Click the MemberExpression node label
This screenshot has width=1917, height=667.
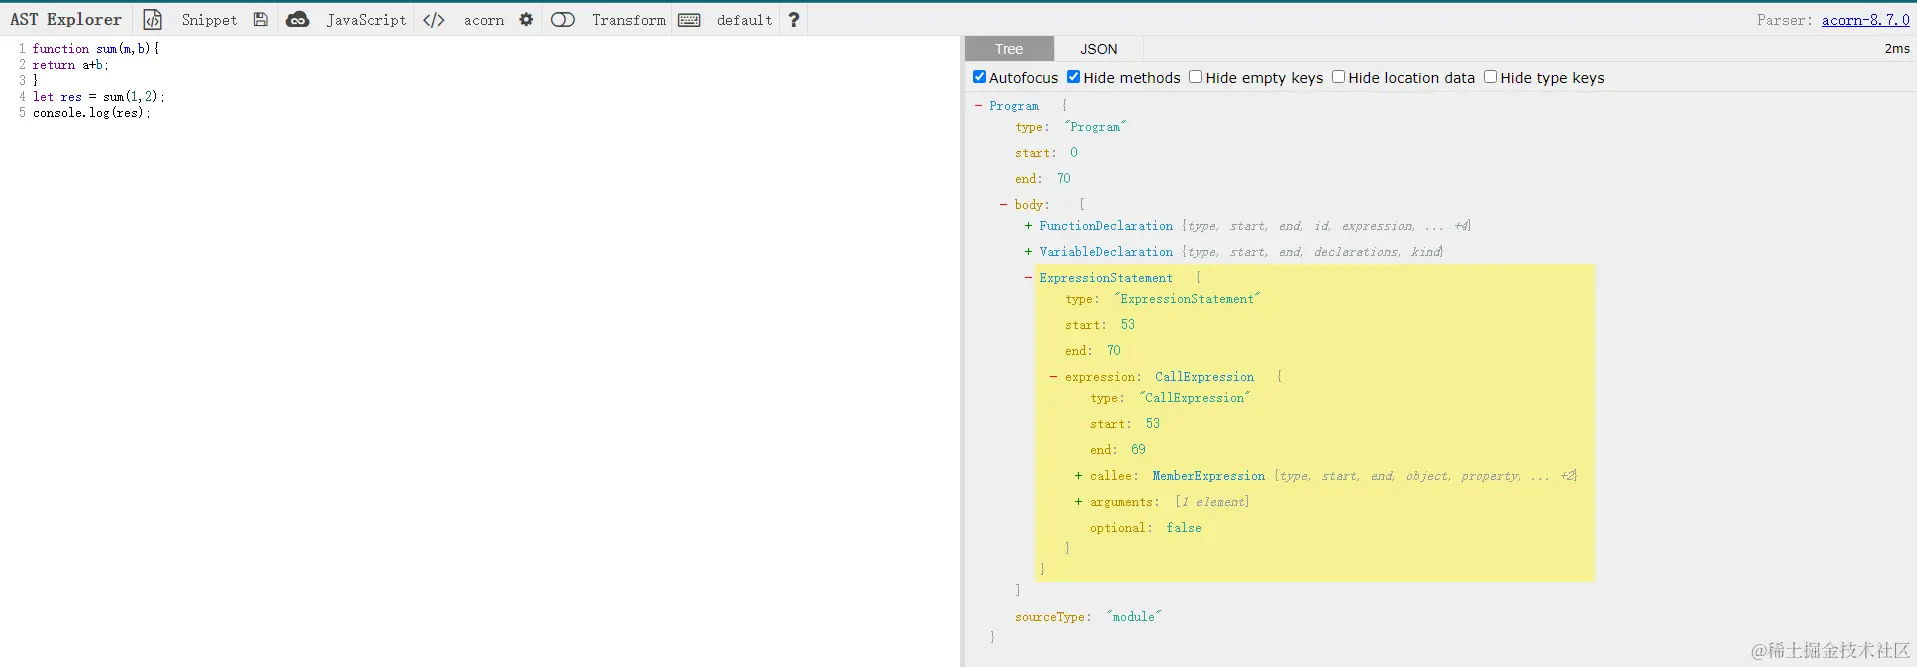tap(1208, 476)
